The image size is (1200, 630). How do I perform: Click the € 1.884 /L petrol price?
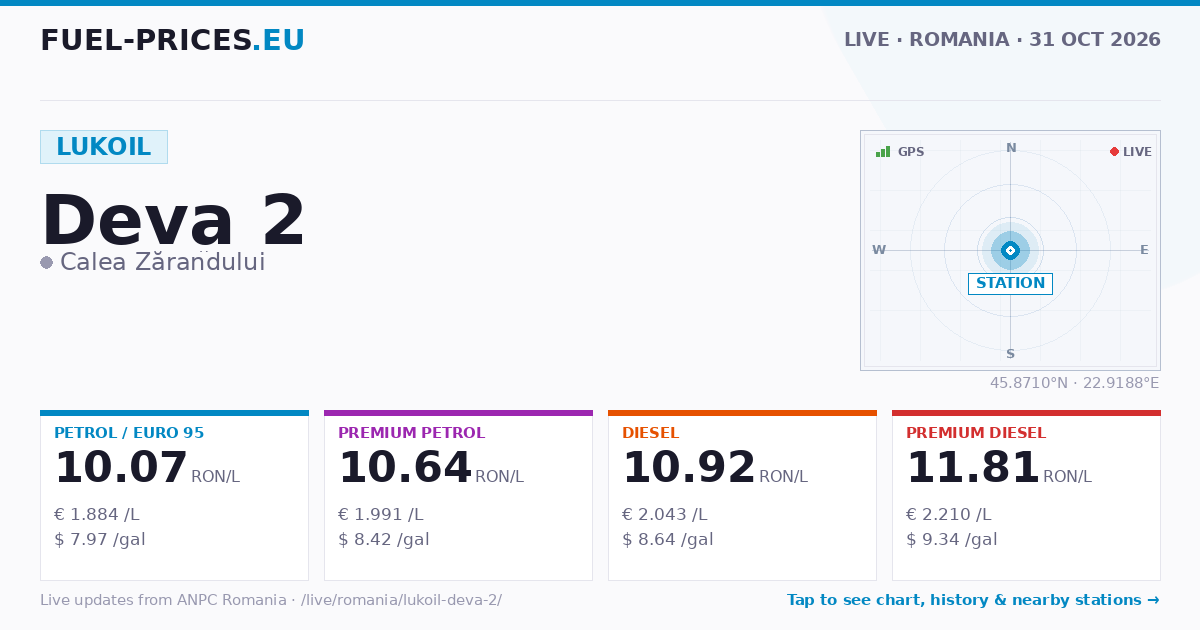[x=97, y=515]
